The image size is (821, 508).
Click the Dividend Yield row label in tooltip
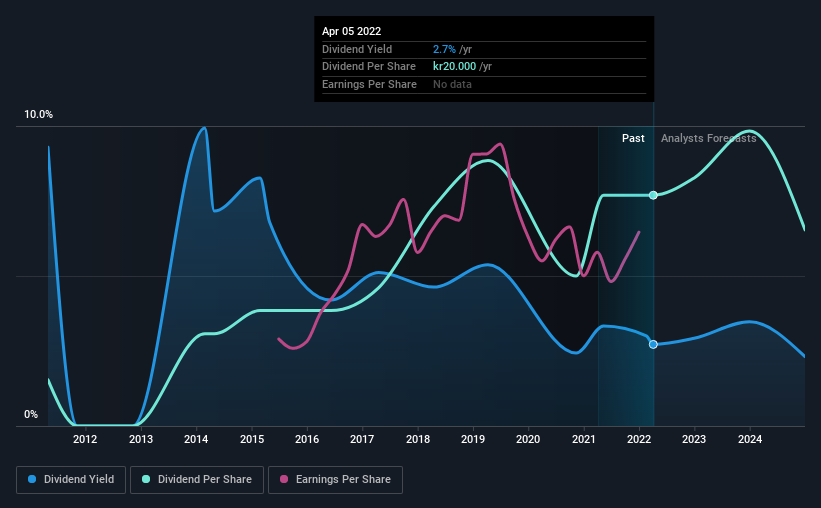point(357,49)
